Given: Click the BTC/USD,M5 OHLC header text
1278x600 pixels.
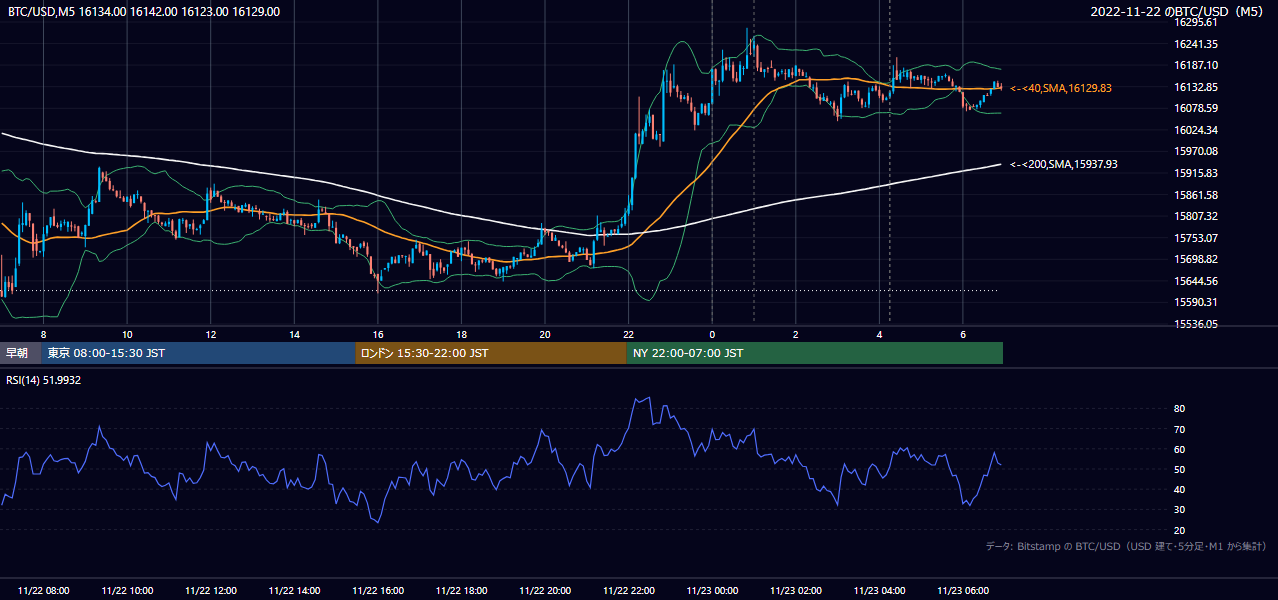Looking at the screenshot, I should coord(144,11).
